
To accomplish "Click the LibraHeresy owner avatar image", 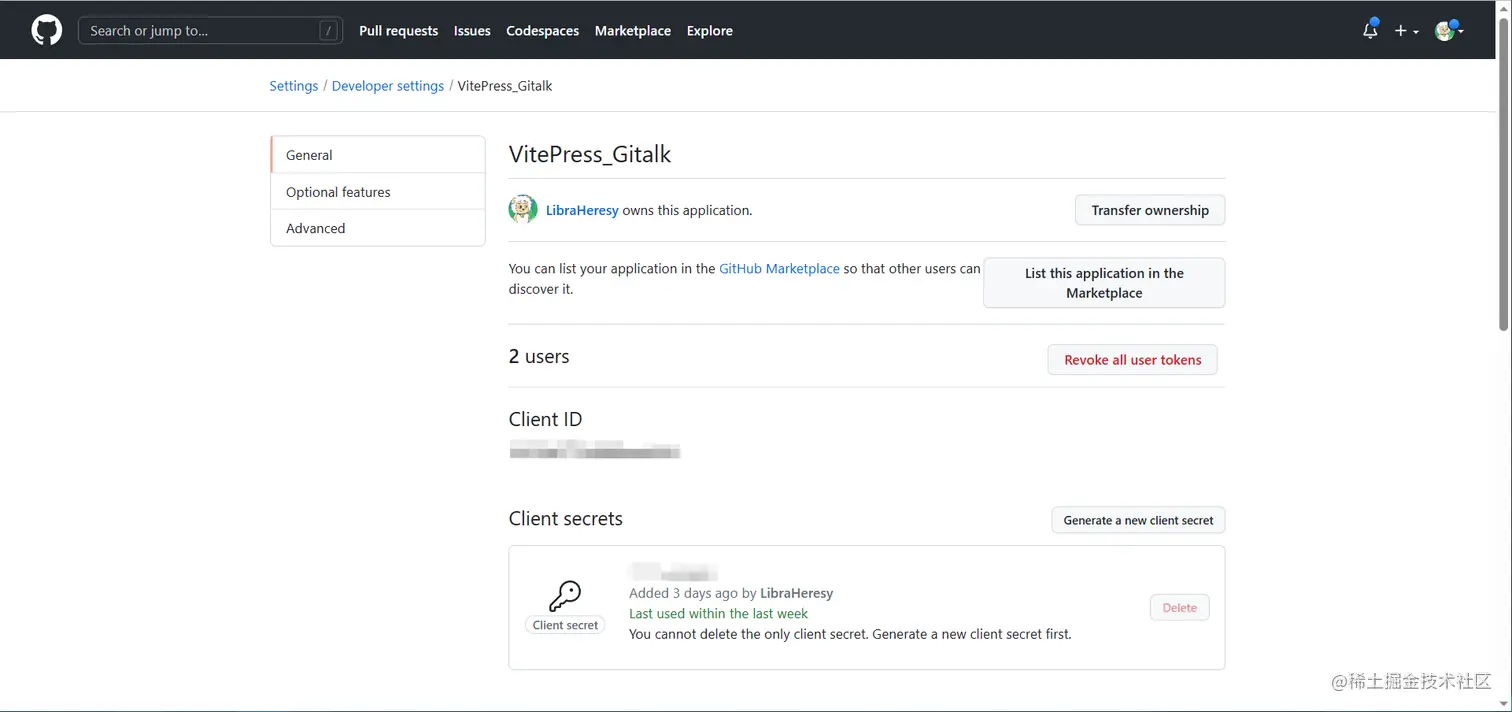I will coord(523,210).
